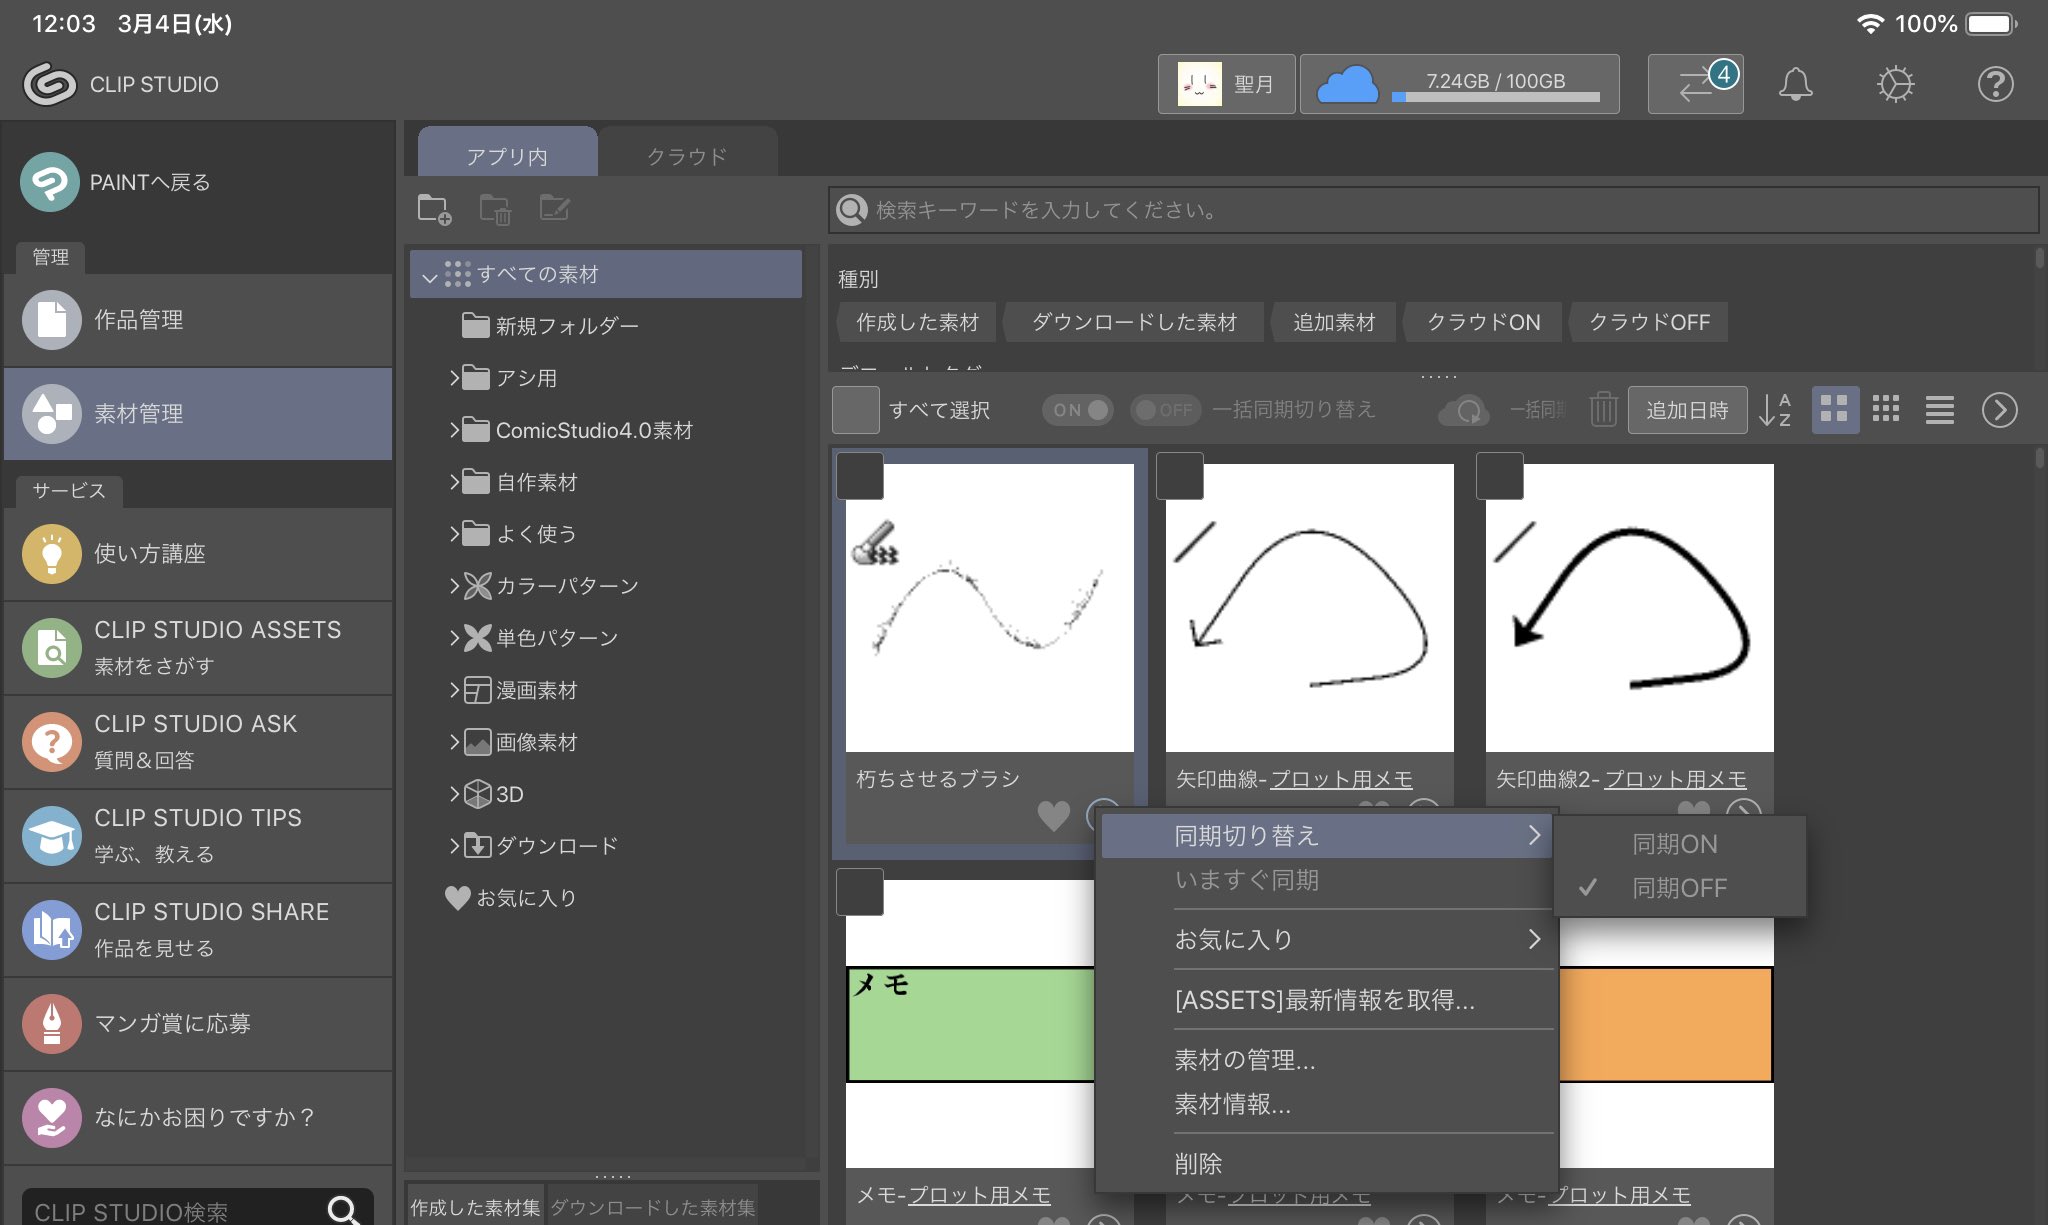Screen dimensions: 2048x1225
Task: Switch to list view layout
Action: (x=1939, y=410)
